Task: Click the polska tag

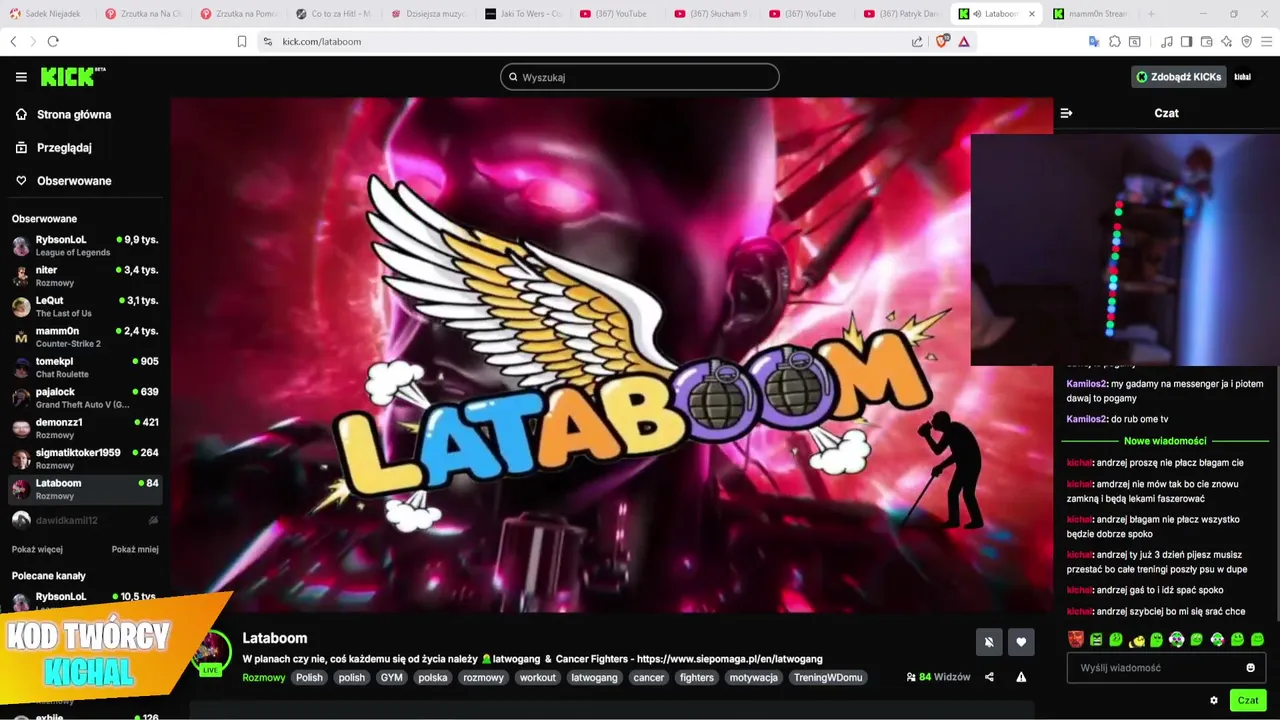Action: [433, 677]
